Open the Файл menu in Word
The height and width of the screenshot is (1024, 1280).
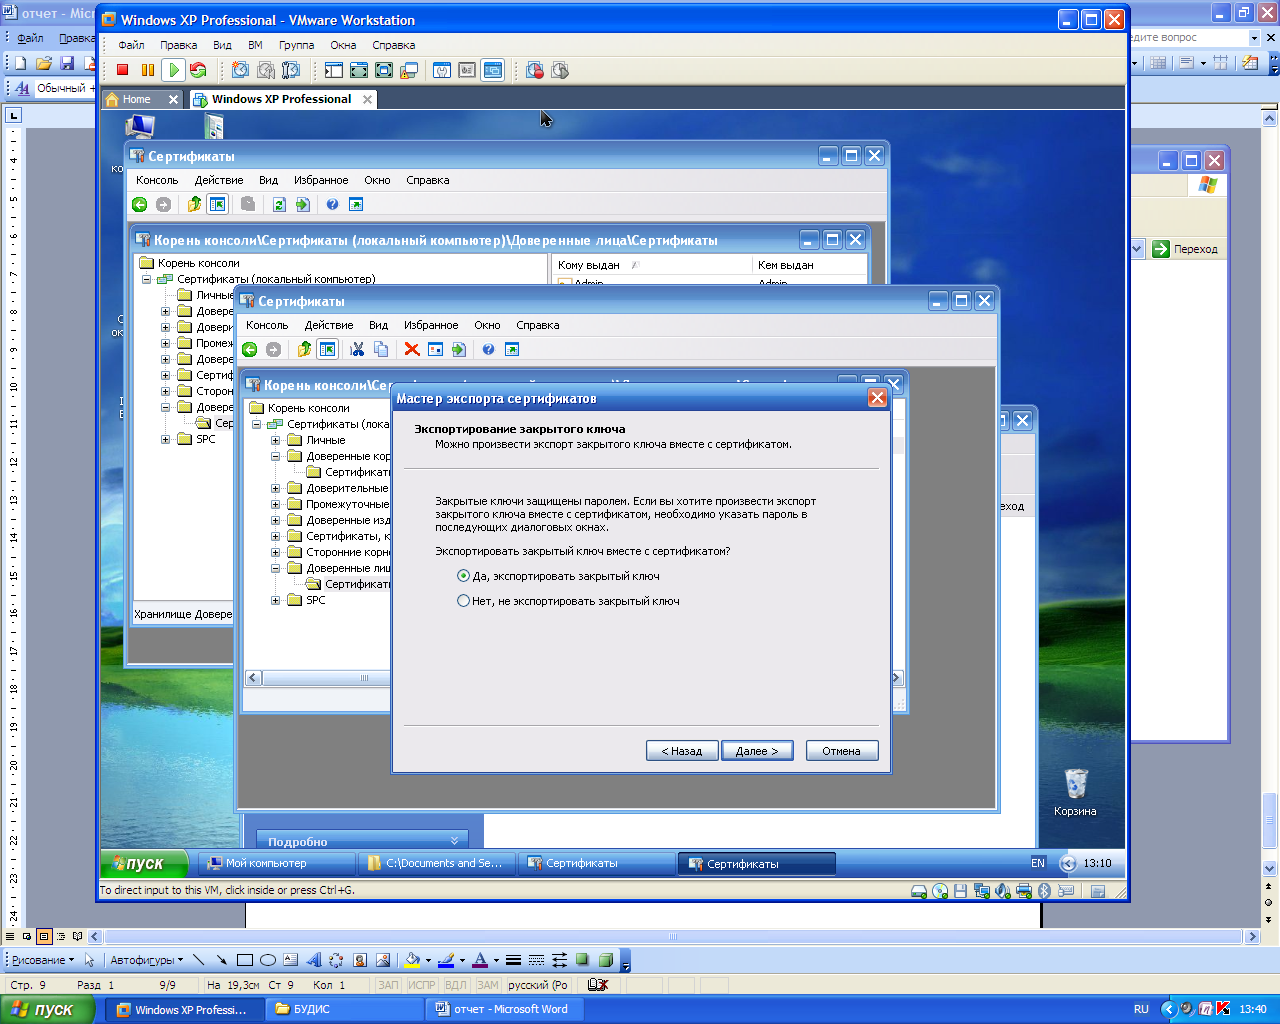(x=30, y=38)
